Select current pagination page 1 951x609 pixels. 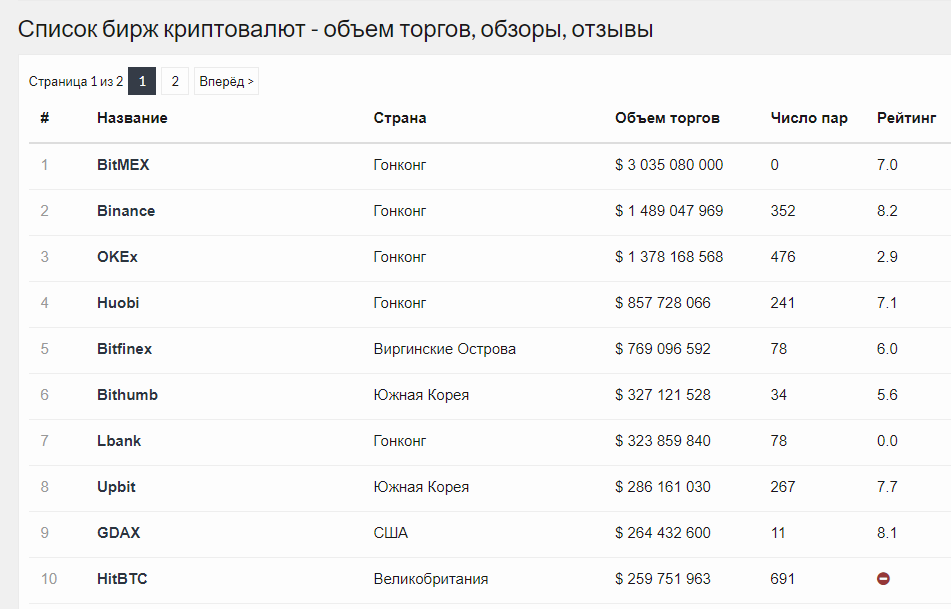142,81
